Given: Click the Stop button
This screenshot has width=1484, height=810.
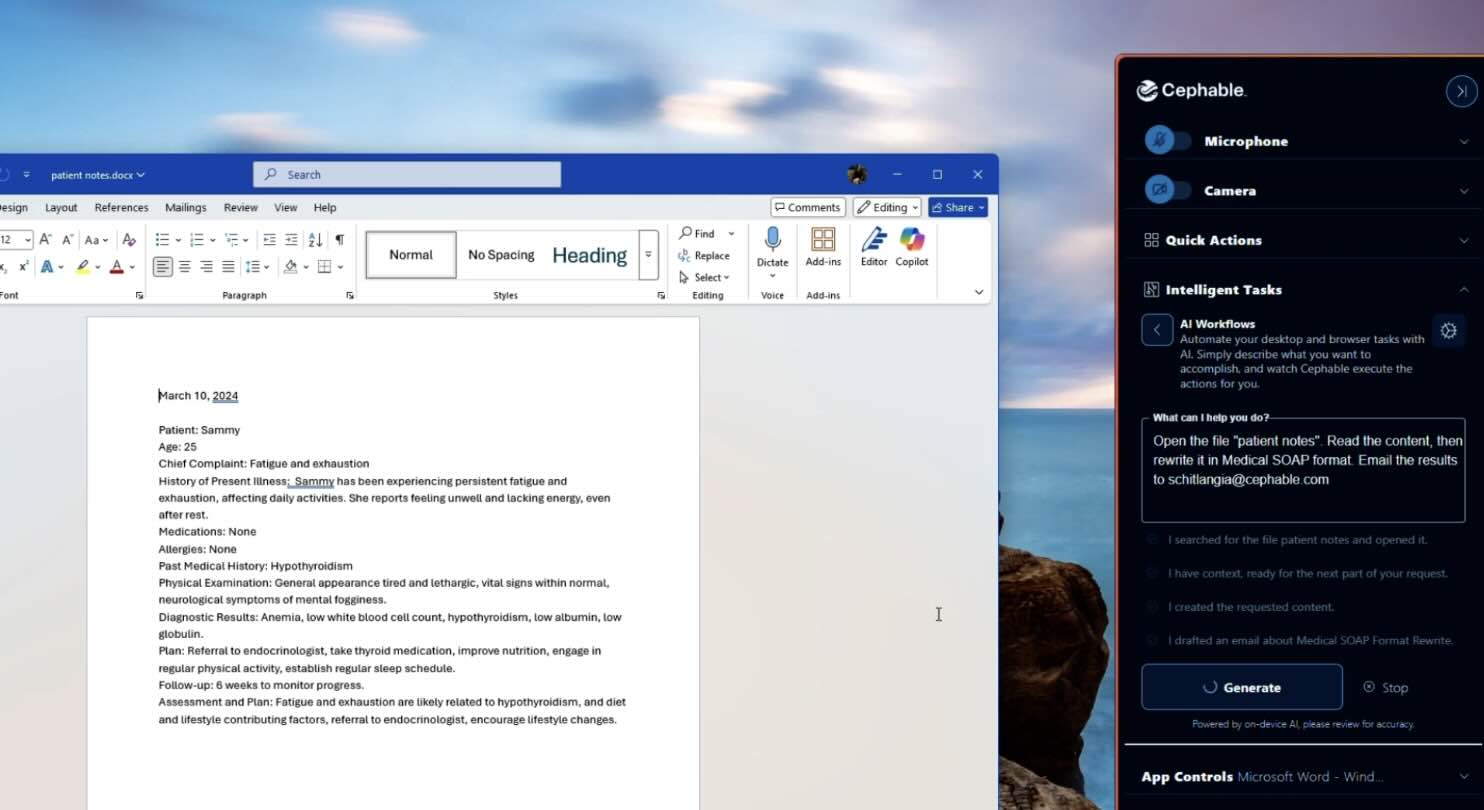Looking at the screenshot, I should point(1385,688).
